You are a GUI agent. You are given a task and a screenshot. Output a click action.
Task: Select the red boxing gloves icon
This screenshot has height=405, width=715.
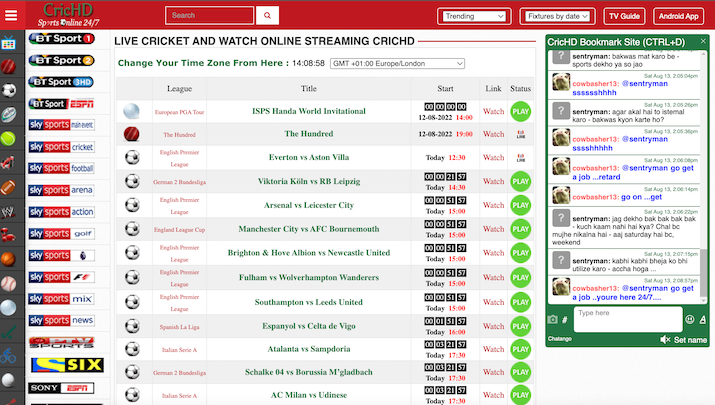pyautogui.click(x=8, y=235)
